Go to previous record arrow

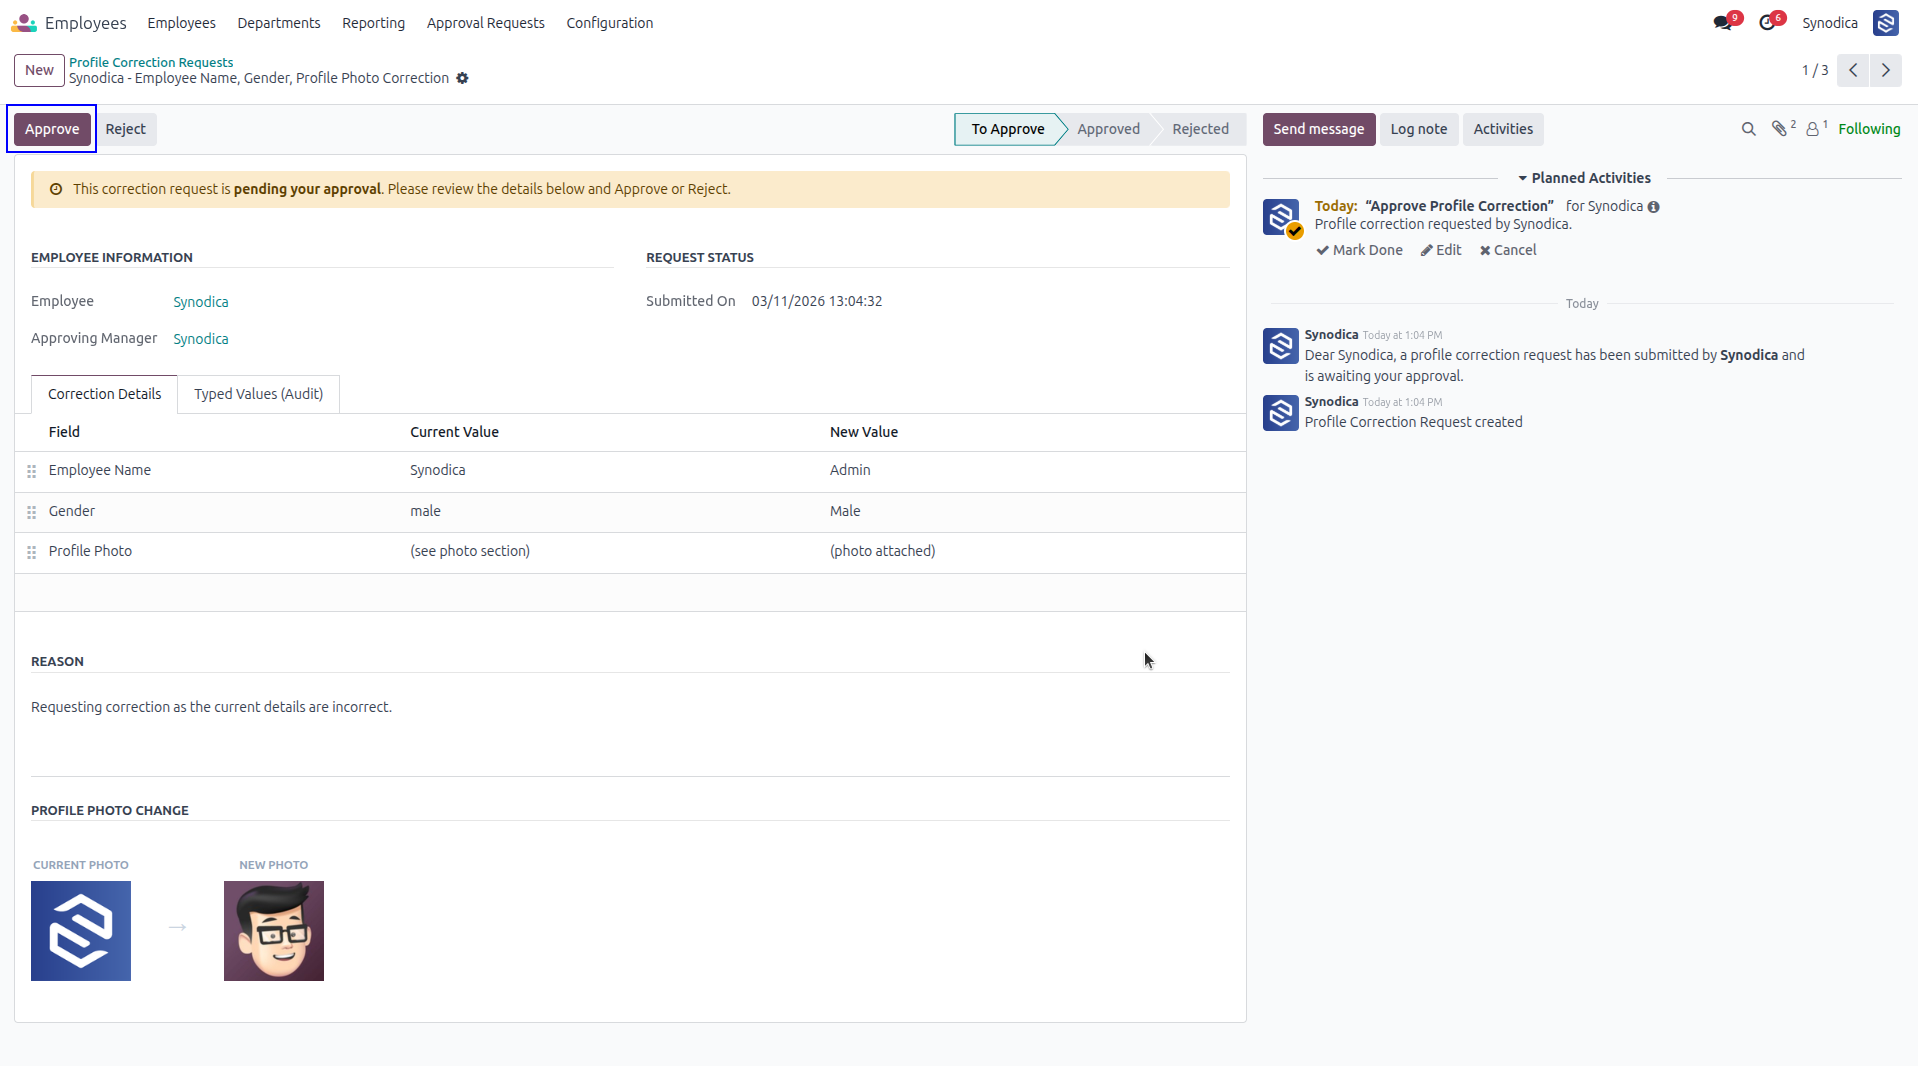(x=1853, y=70)
